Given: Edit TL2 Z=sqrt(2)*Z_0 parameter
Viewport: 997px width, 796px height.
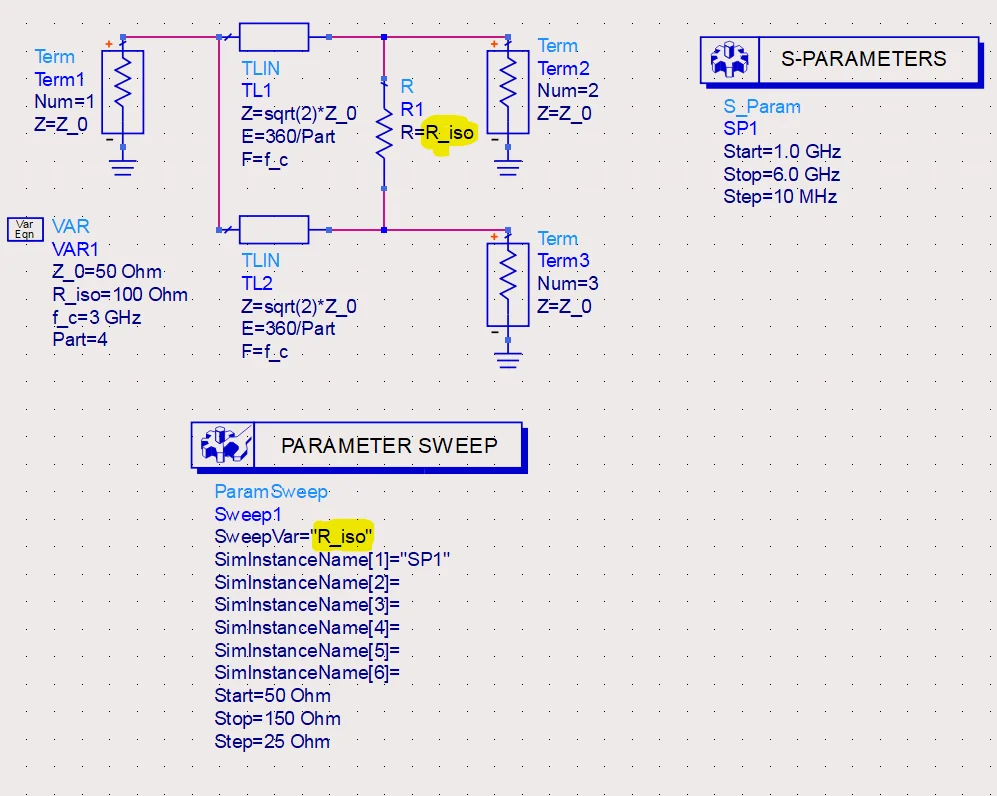Looking at the screenshot, I should point(299,306).
